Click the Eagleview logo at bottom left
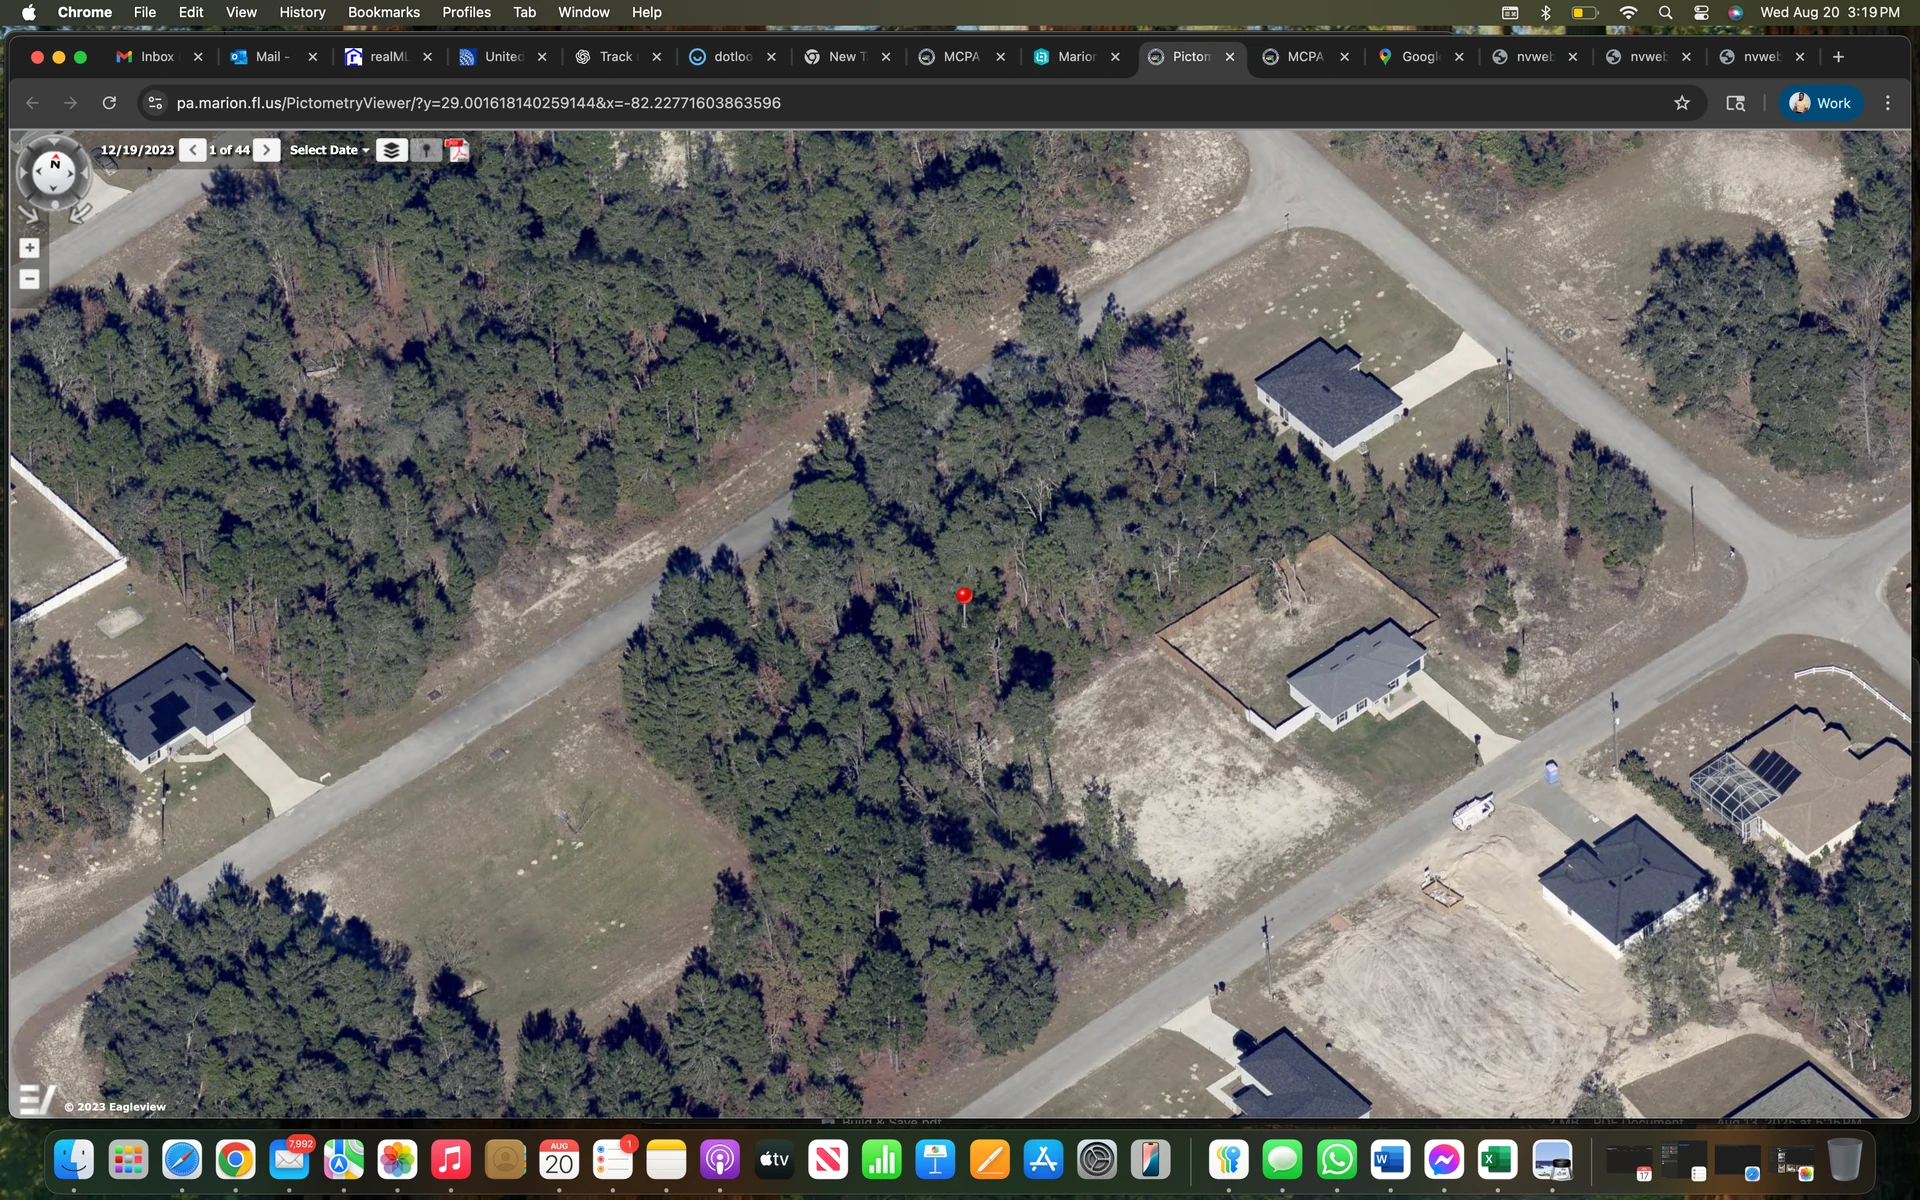The width and height of the screenshot is (1920, 1200). coord(35,1097)
